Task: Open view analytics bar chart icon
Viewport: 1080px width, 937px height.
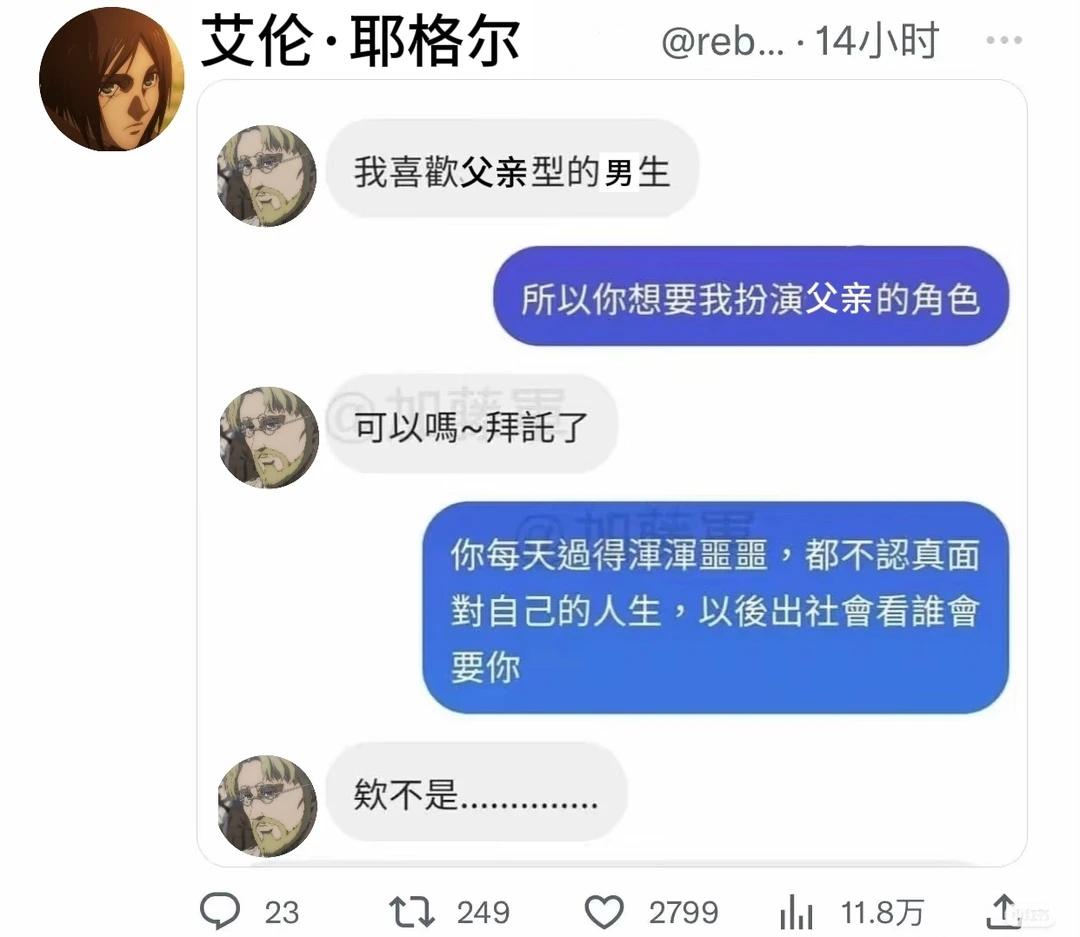Action: 796,912
